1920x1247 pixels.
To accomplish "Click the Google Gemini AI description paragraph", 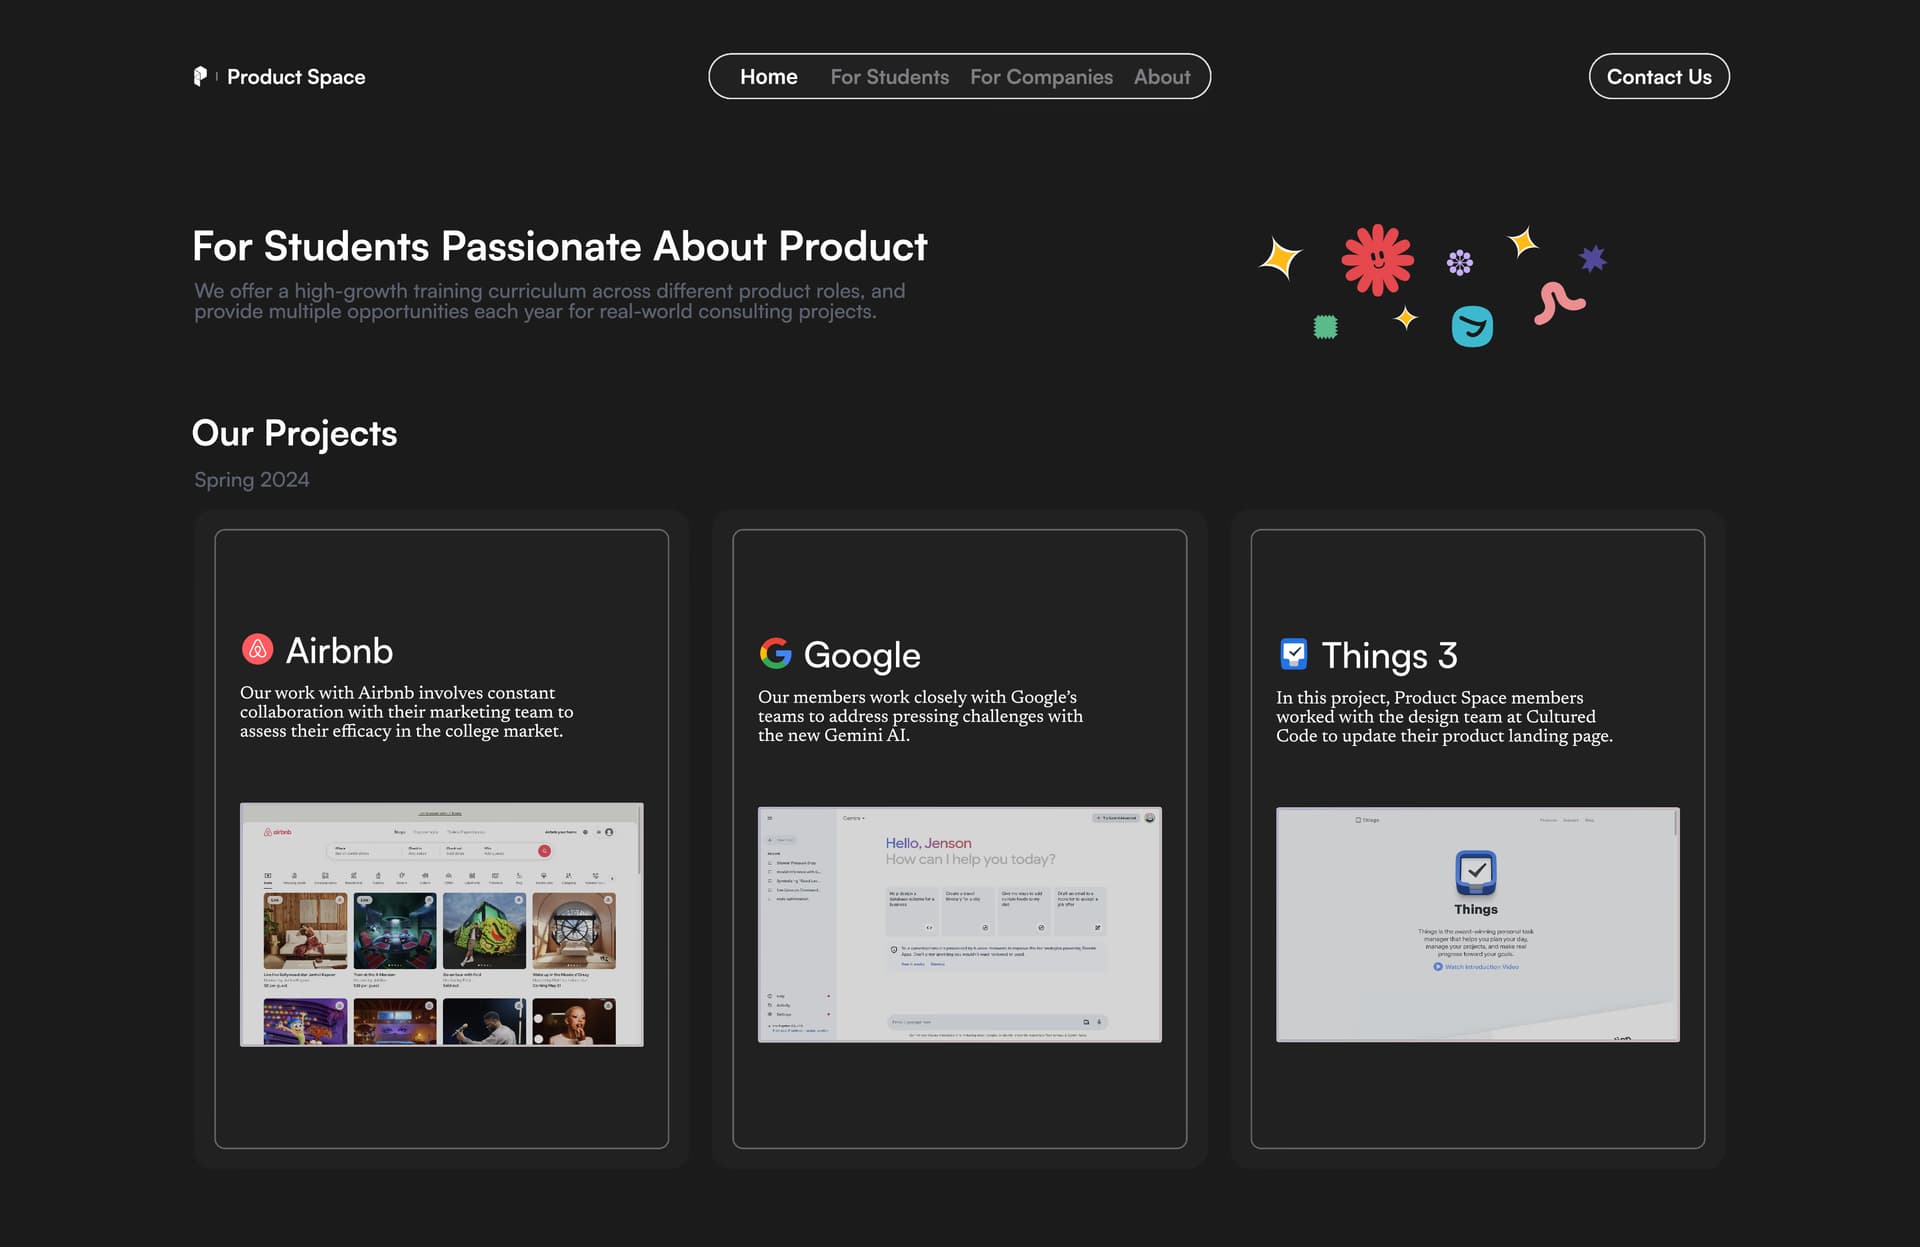I will (x=920, y=716).
